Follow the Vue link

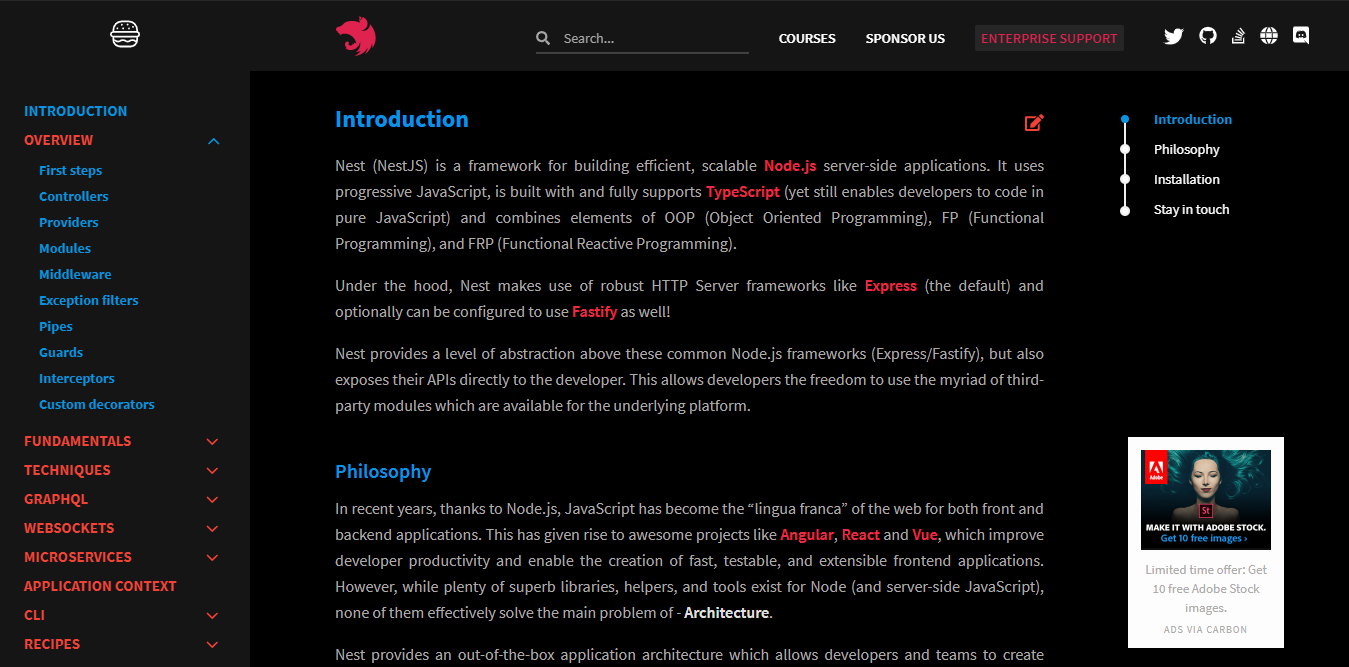pos(925,535)
